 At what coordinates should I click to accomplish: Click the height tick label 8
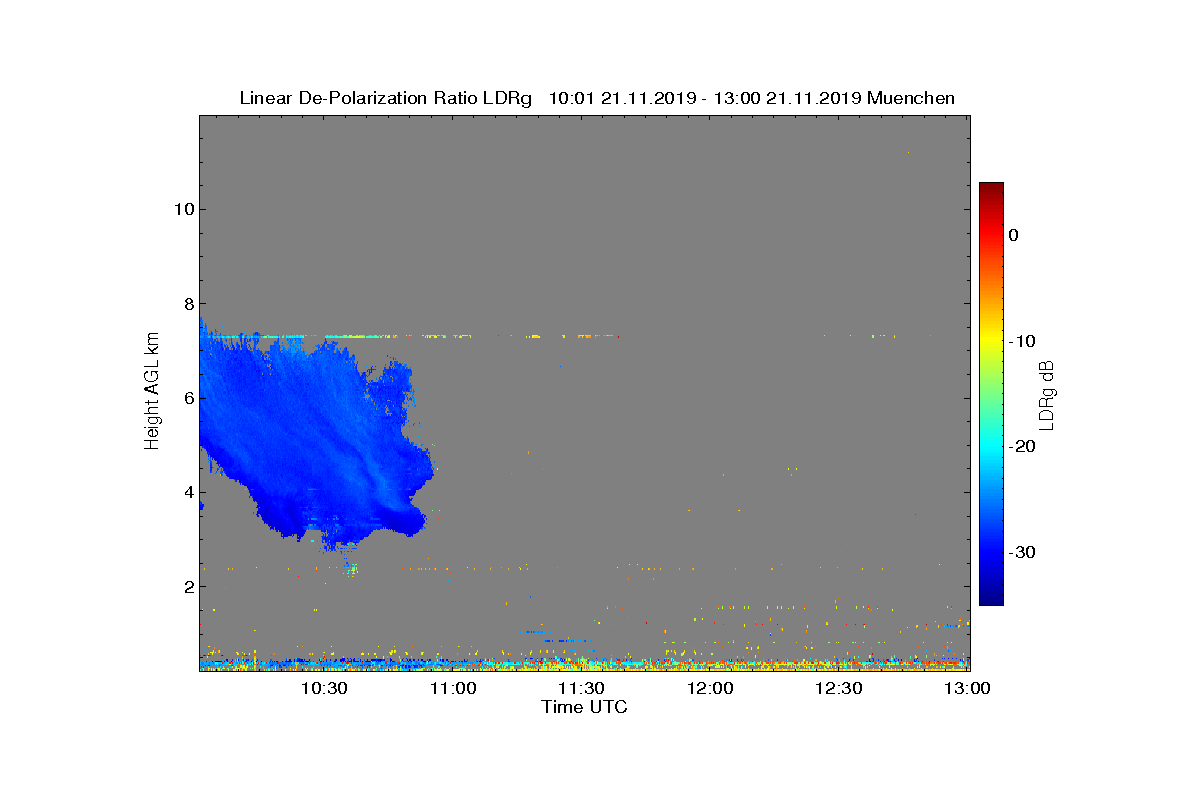(x=187, y=303)
